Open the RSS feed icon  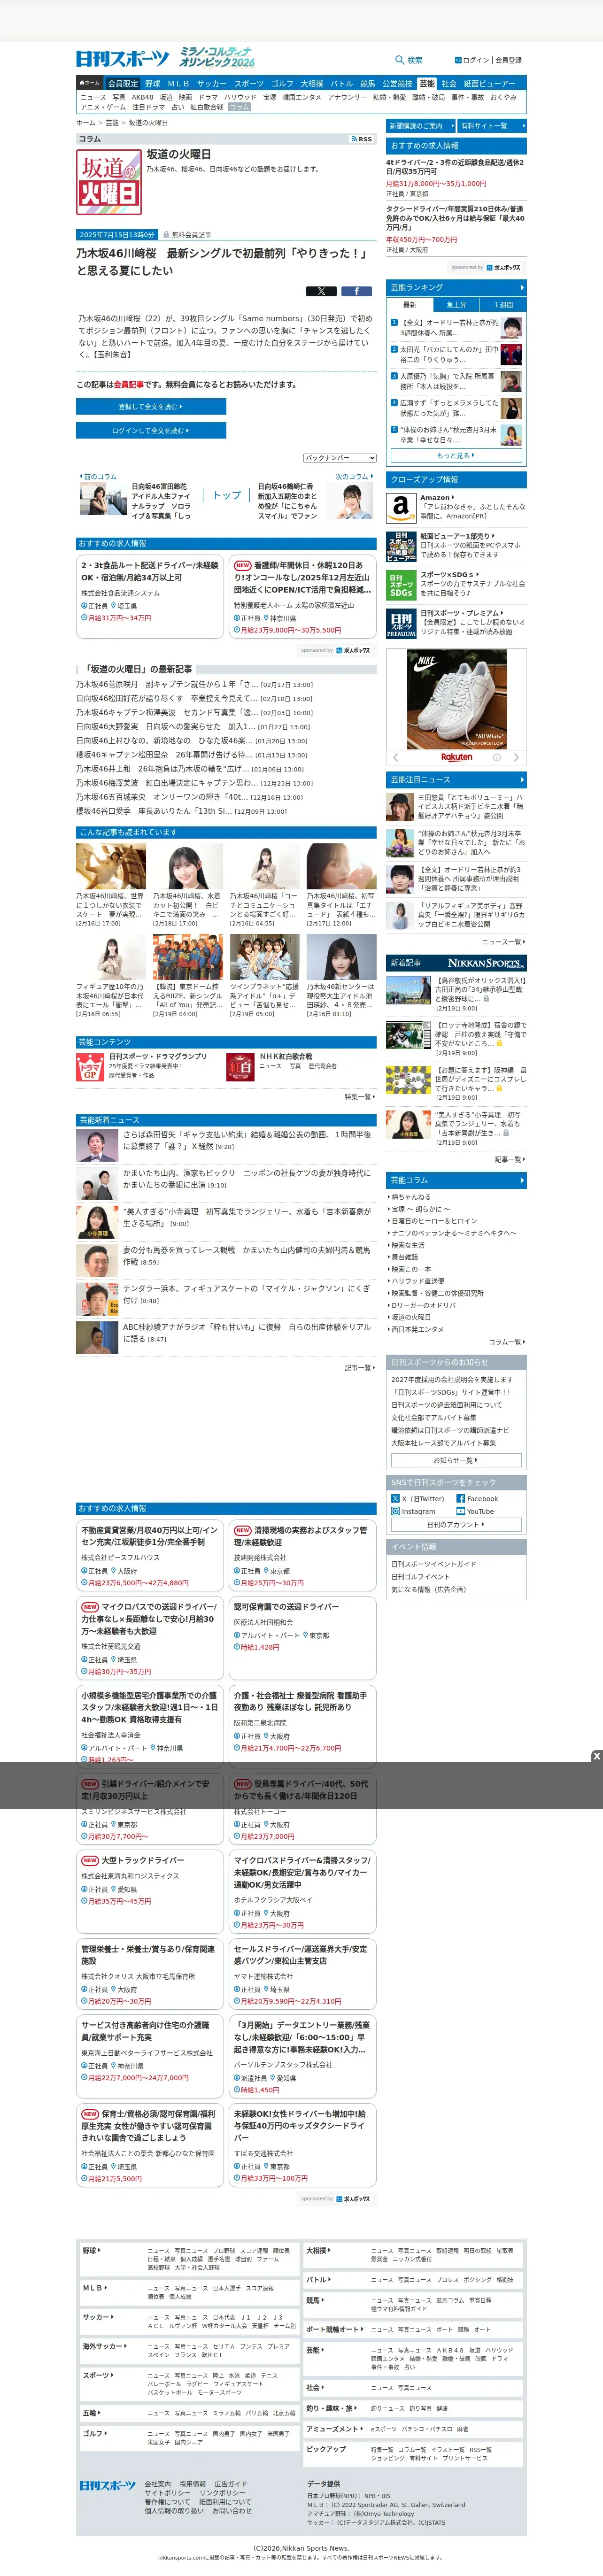[362, 139]
